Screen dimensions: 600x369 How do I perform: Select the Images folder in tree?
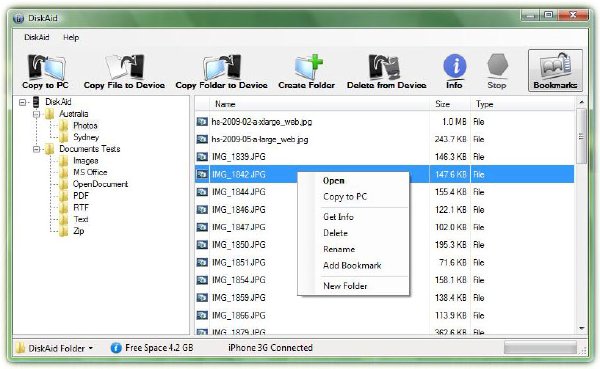tap(86, 161)
